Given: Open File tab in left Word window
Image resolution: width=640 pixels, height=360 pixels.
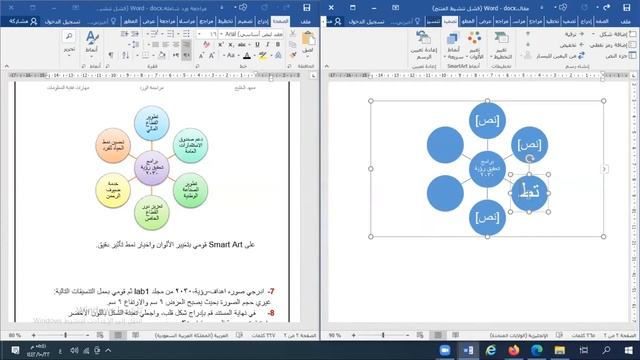Looking at the screenshot, I should [305, 21].
